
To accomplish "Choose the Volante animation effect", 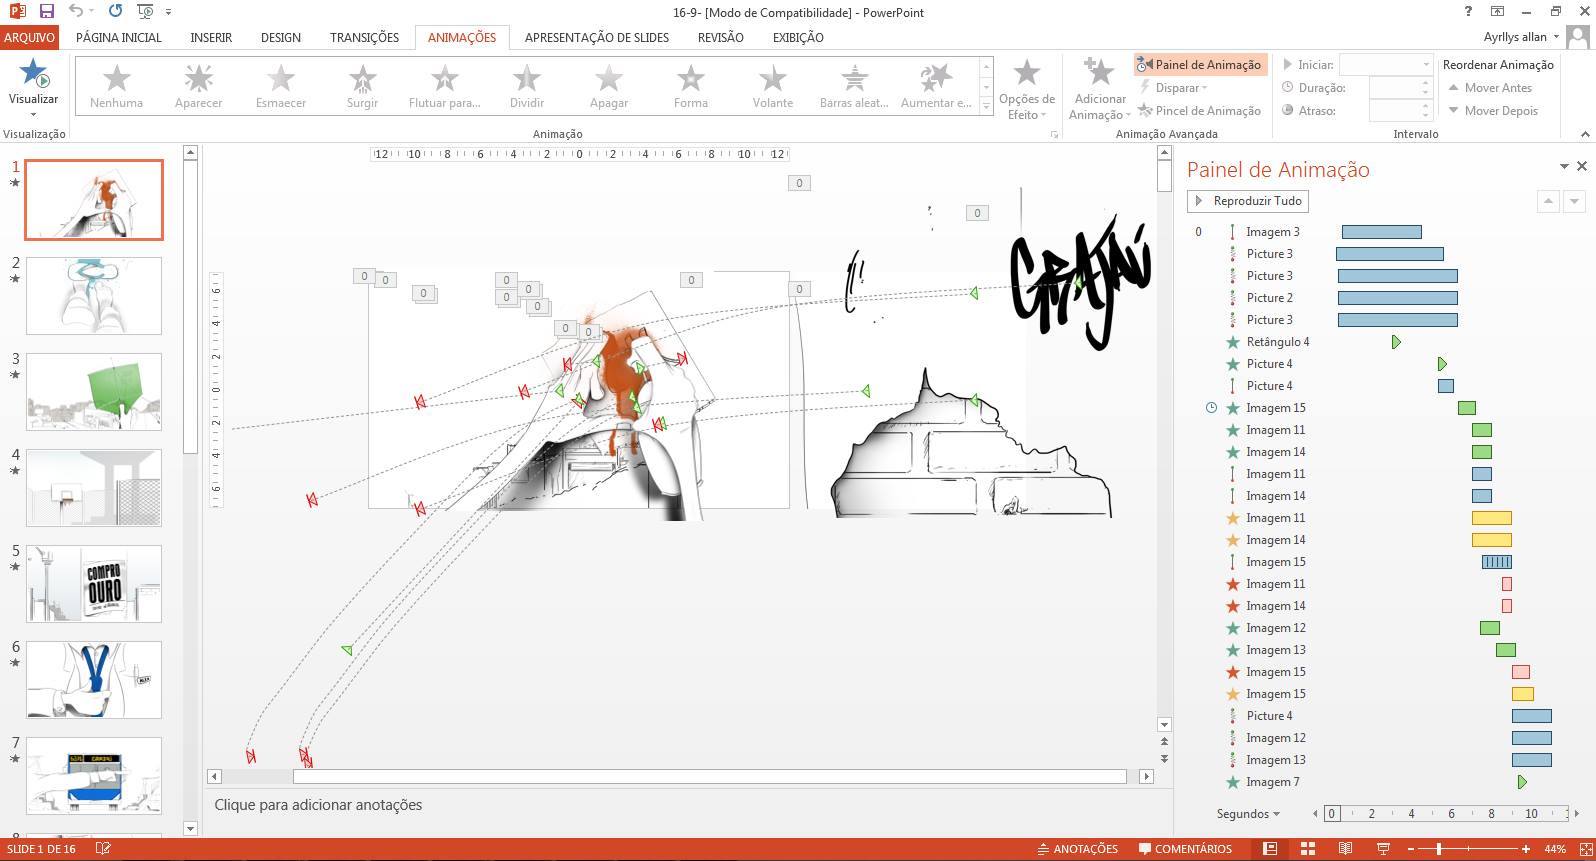I will pos(772,86).
